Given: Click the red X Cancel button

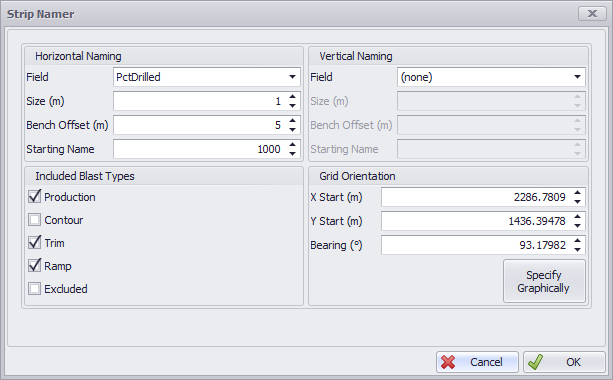Looking at the screenshot, I should click(x=477, y=362).
